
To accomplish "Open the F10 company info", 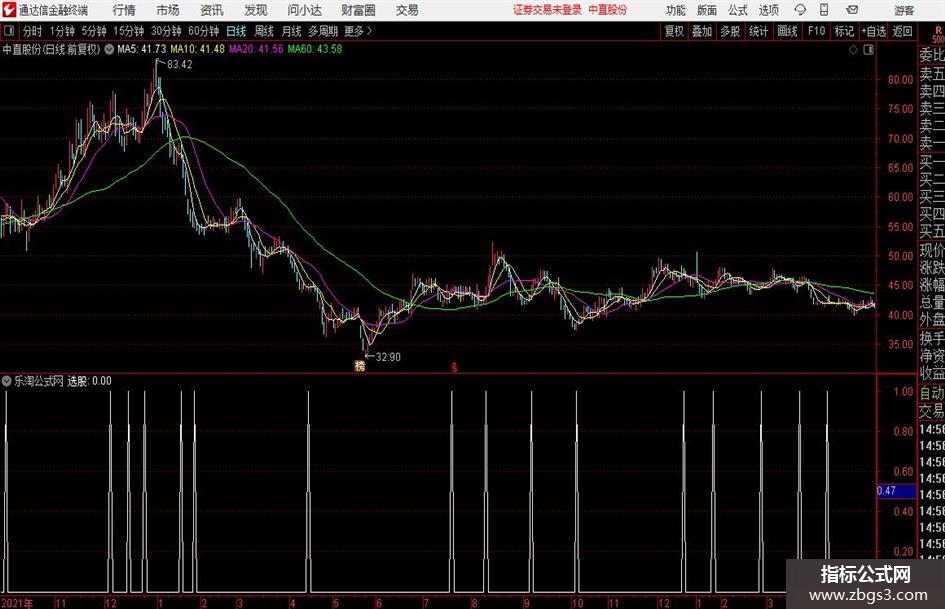I will click(x=817, y=31).
